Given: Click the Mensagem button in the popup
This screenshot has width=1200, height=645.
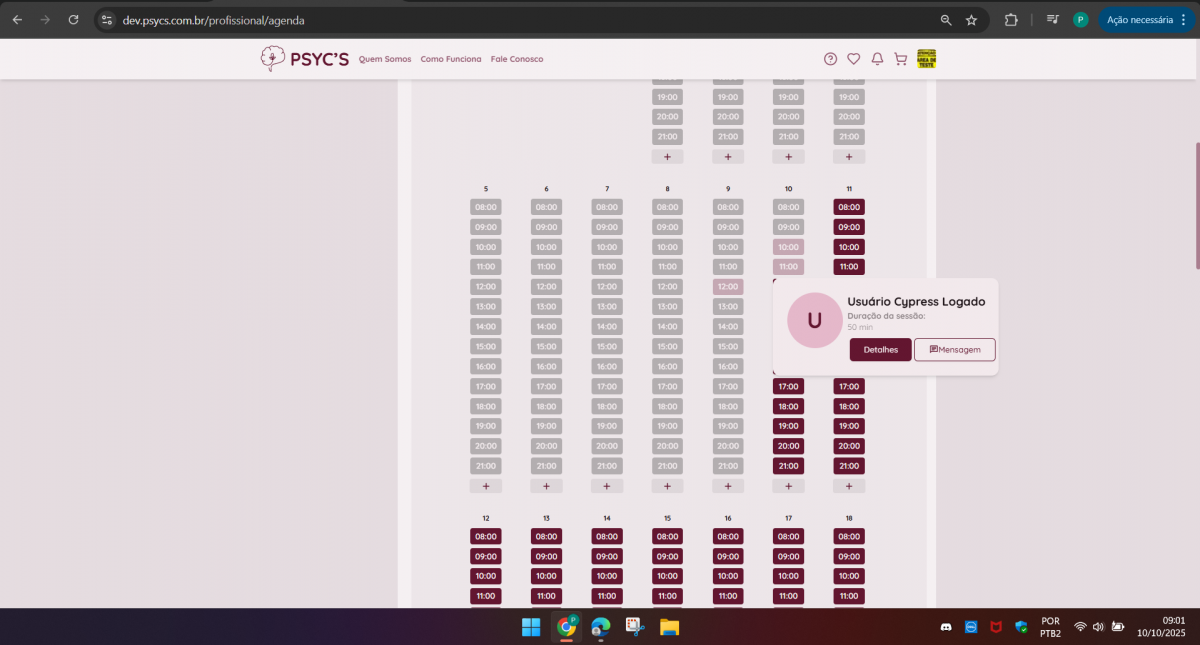Looking at the screenshot, I should point(954,349).
